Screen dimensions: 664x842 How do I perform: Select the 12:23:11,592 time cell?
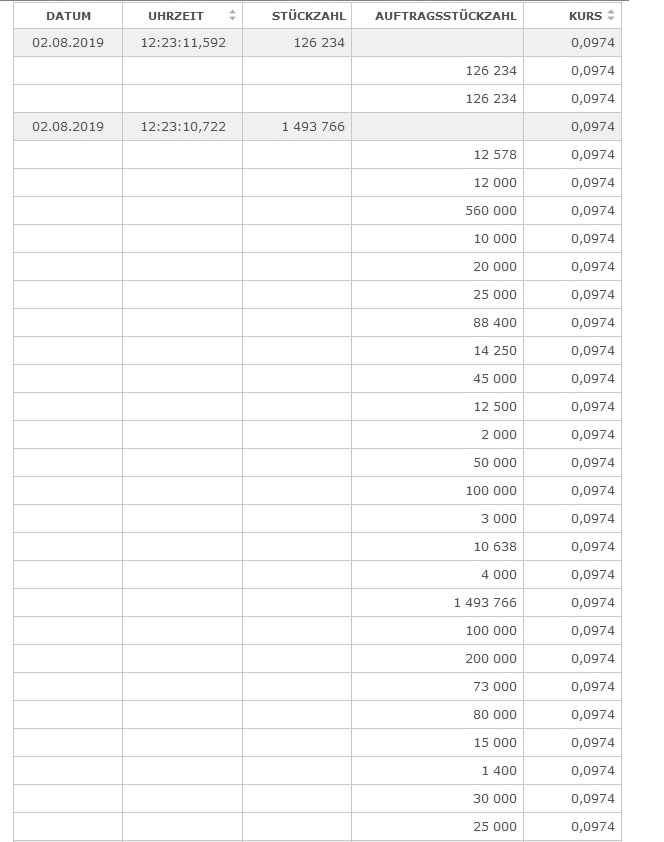click(x=183, y=43)
